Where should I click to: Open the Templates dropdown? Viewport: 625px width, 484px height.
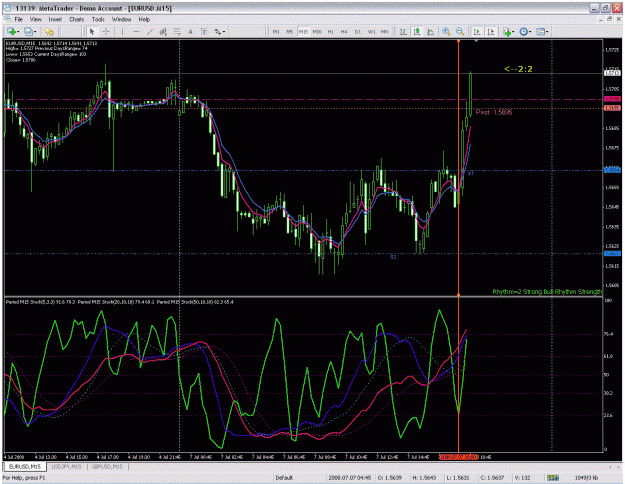click(x=542, y=31)
